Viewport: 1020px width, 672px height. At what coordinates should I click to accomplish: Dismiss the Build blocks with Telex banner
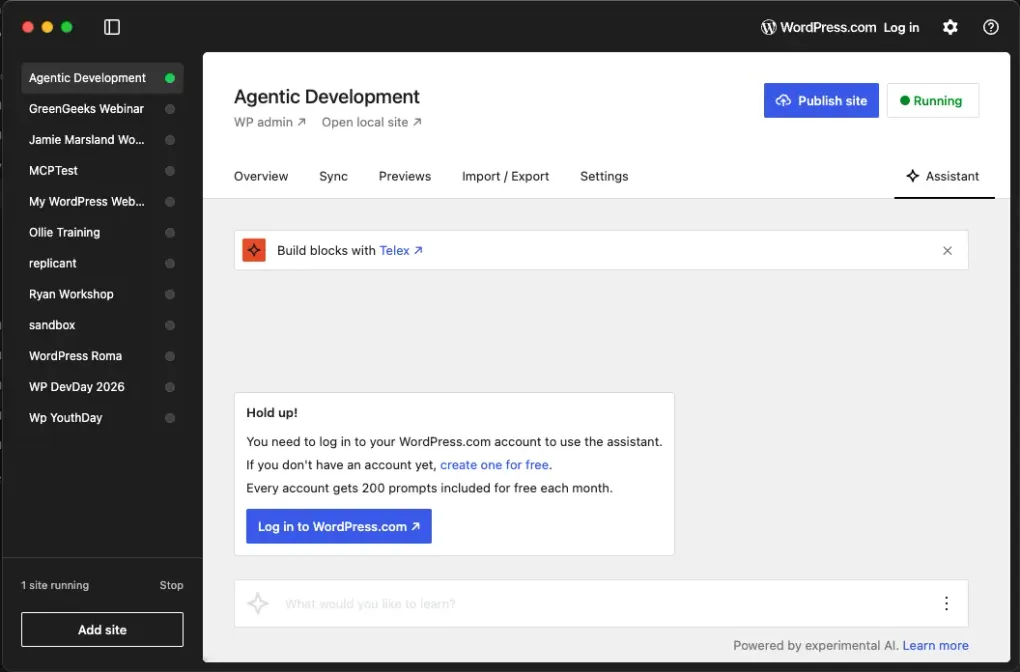pos(947,250)
